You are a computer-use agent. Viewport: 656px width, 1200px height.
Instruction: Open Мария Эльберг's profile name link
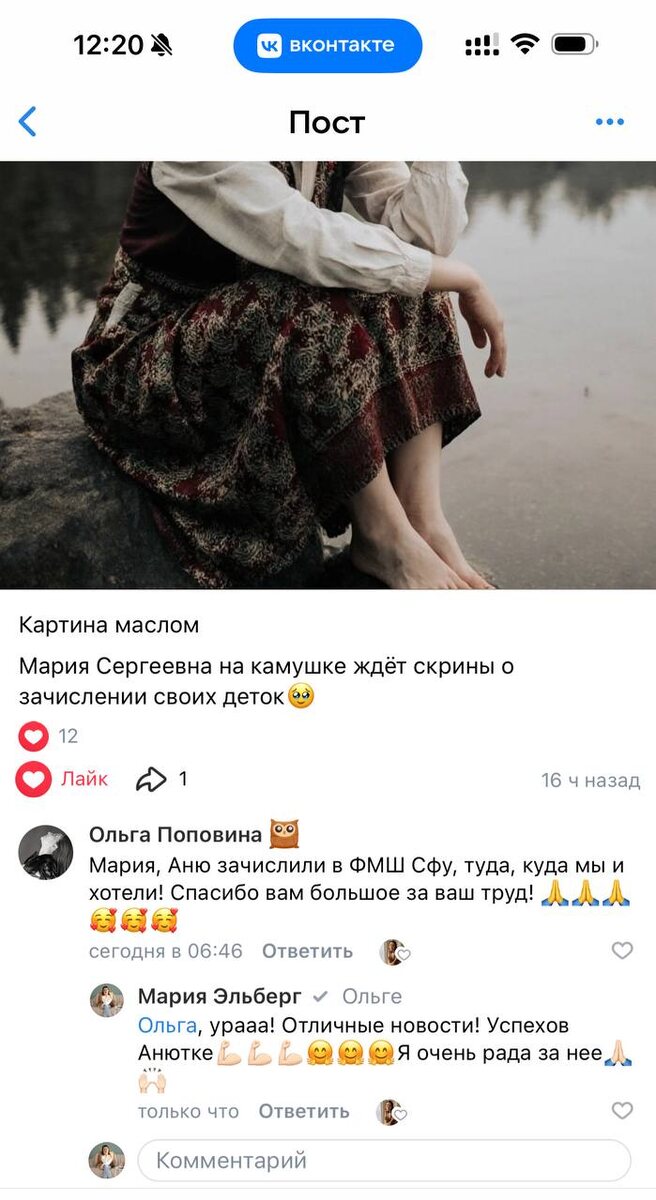pyautogui.click(x=220, y=996)
